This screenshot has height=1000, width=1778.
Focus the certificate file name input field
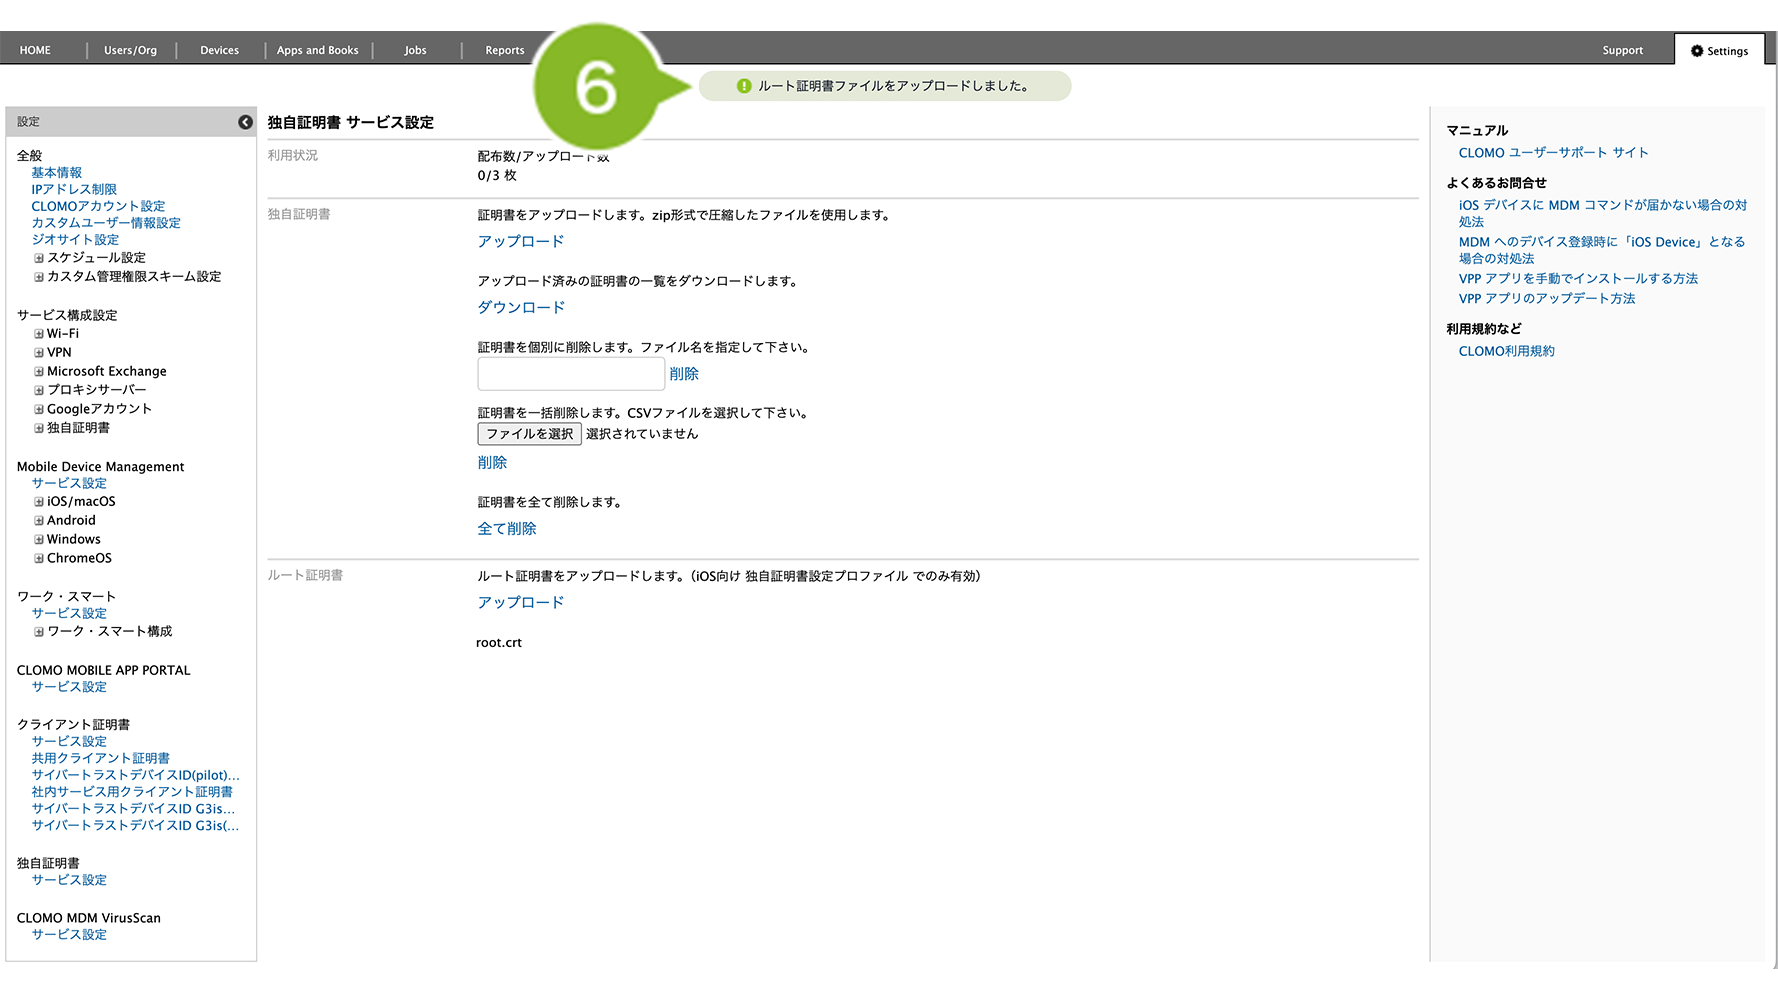(571, 374)
